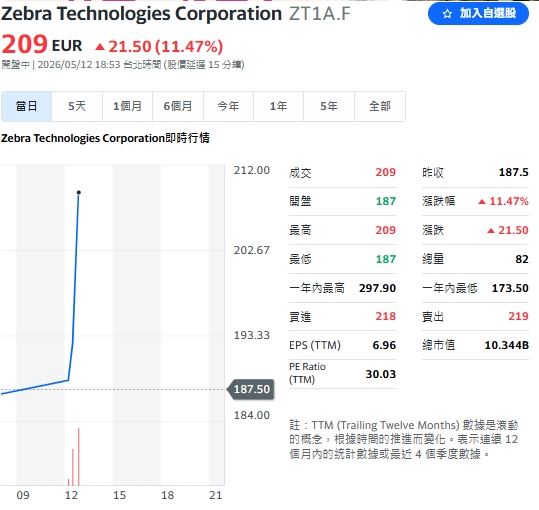The width and height of the screenshot is (539, 510).
Task: Click the Zebra Technologies Corporation title
Action: pos(141,14)
